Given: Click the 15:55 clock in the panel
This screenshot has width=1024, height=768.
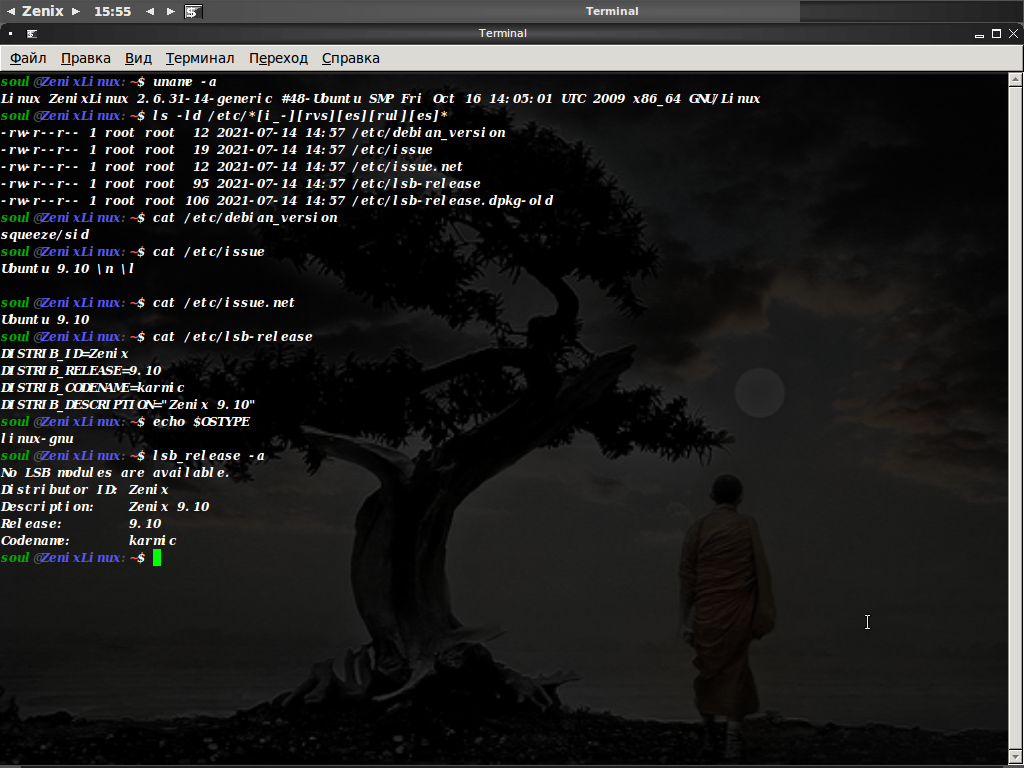Looking at the screenshot, I should coord(112,11).
